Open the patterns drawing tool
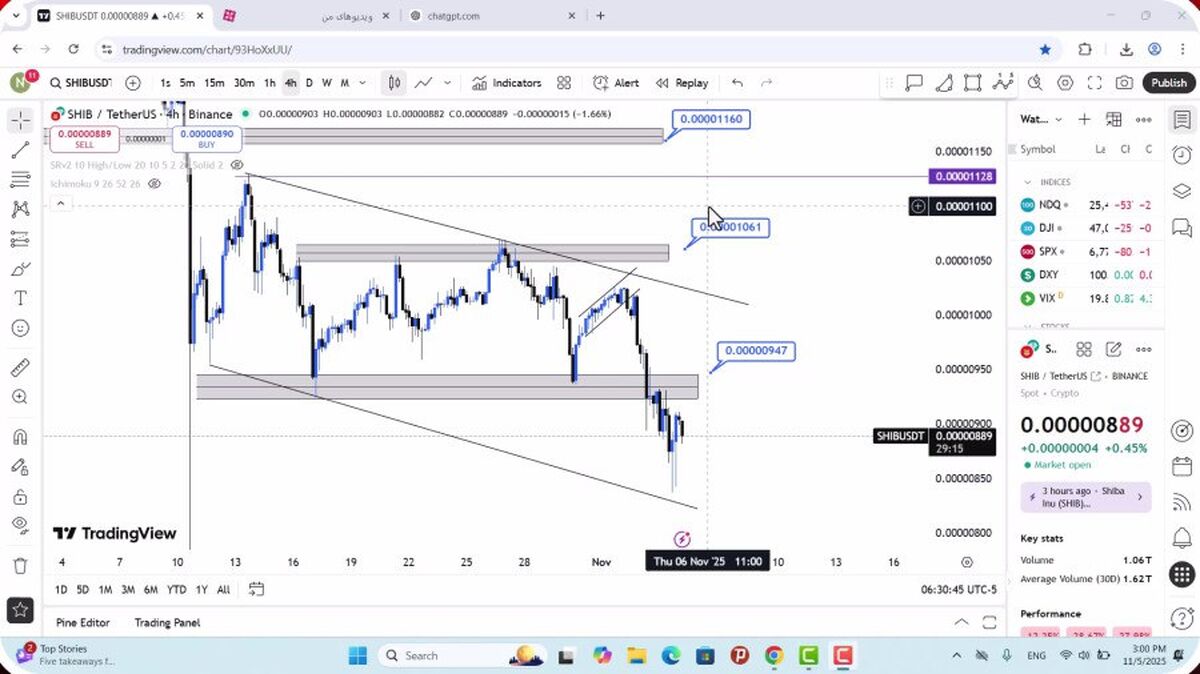The image size is (1200, 674). pos(20,210)
